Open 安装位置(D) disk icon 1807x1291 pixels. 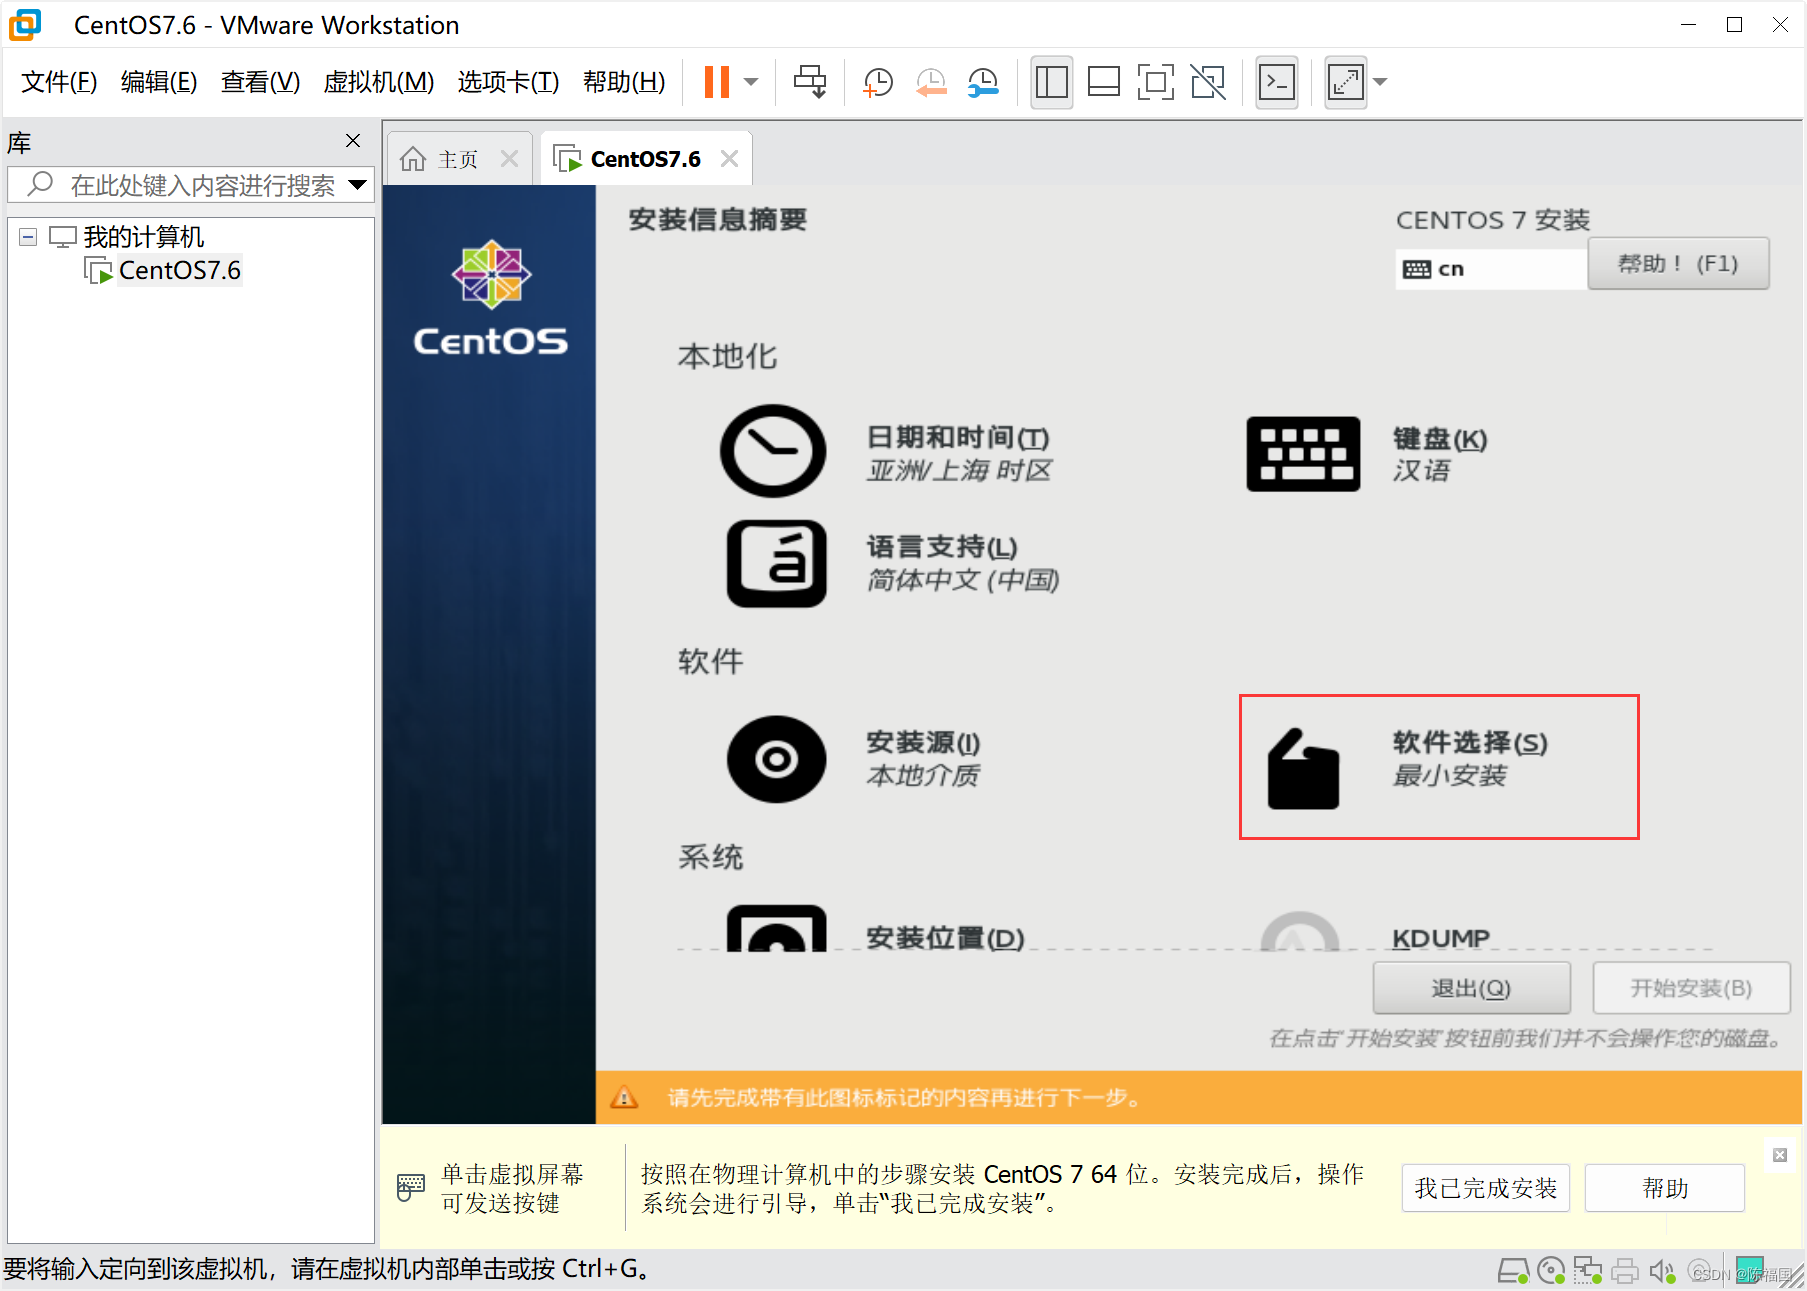click(777, 929)
